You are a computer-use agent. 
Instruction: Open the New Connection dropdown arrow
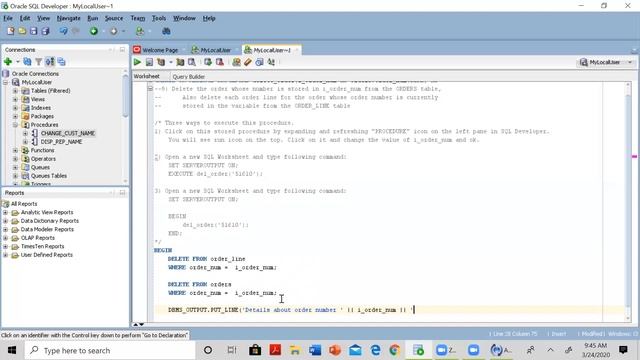click(x=18, y=62)
